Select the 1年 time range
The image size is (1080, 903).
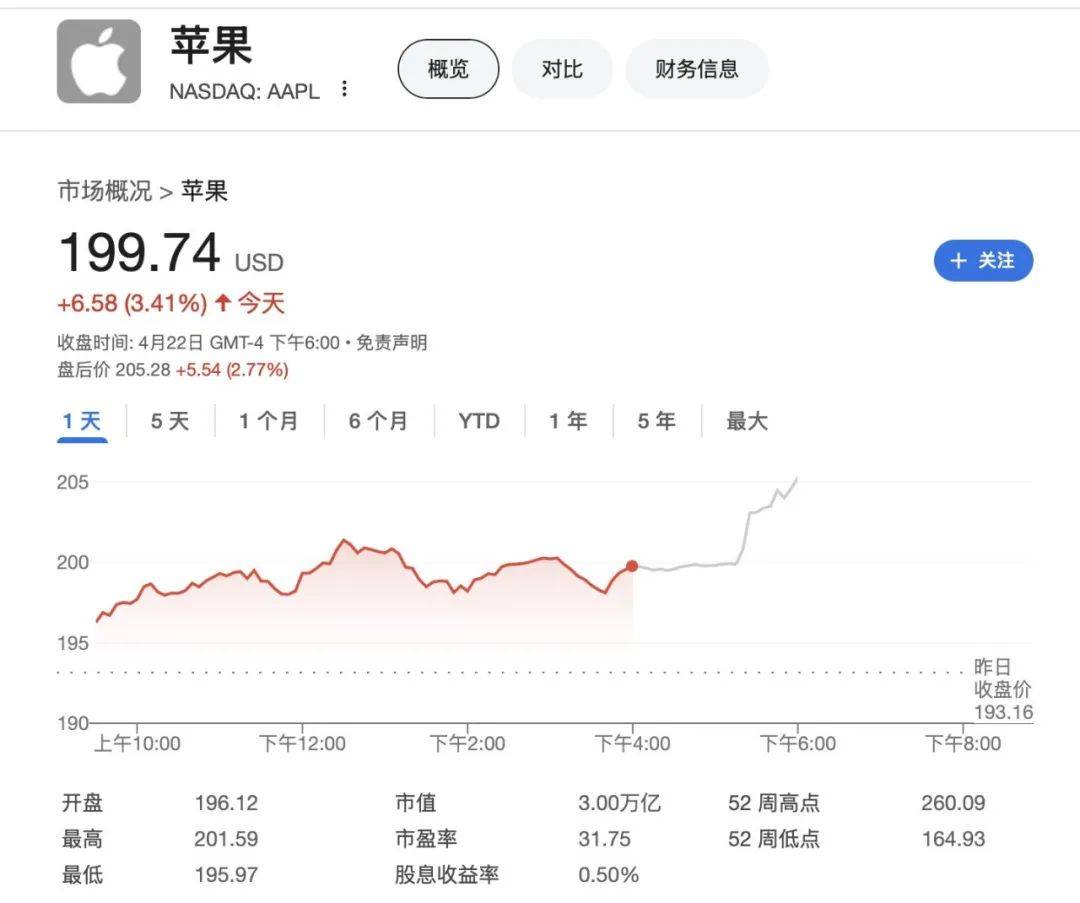coord(566,421)
